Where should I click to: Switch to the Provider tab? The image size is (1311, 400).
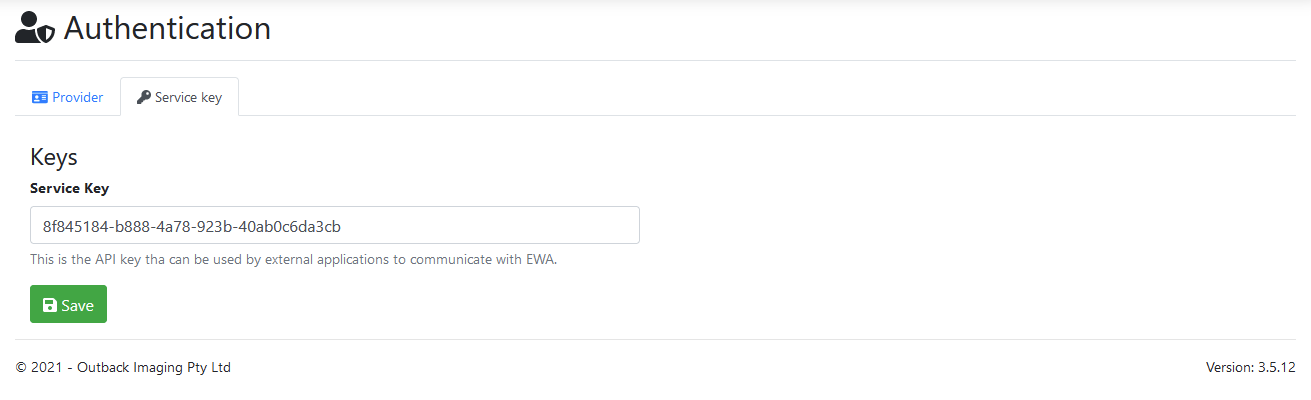click(x=68, y=97)
